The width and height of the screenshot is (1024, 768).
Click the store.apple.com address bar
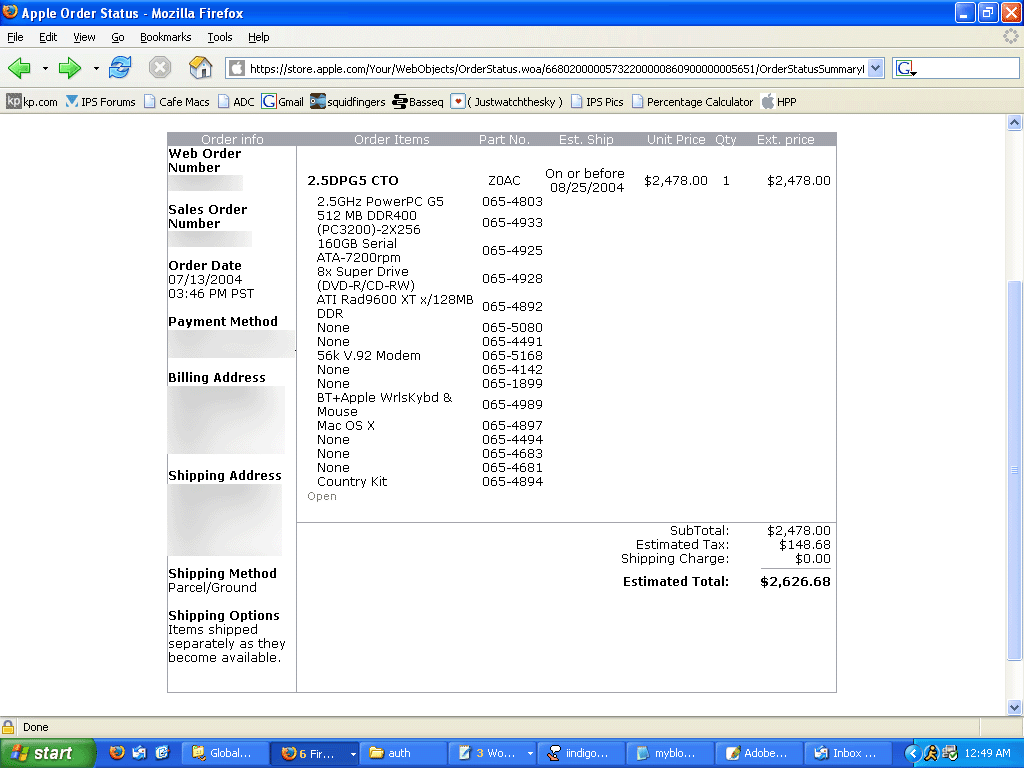point(556,68)
